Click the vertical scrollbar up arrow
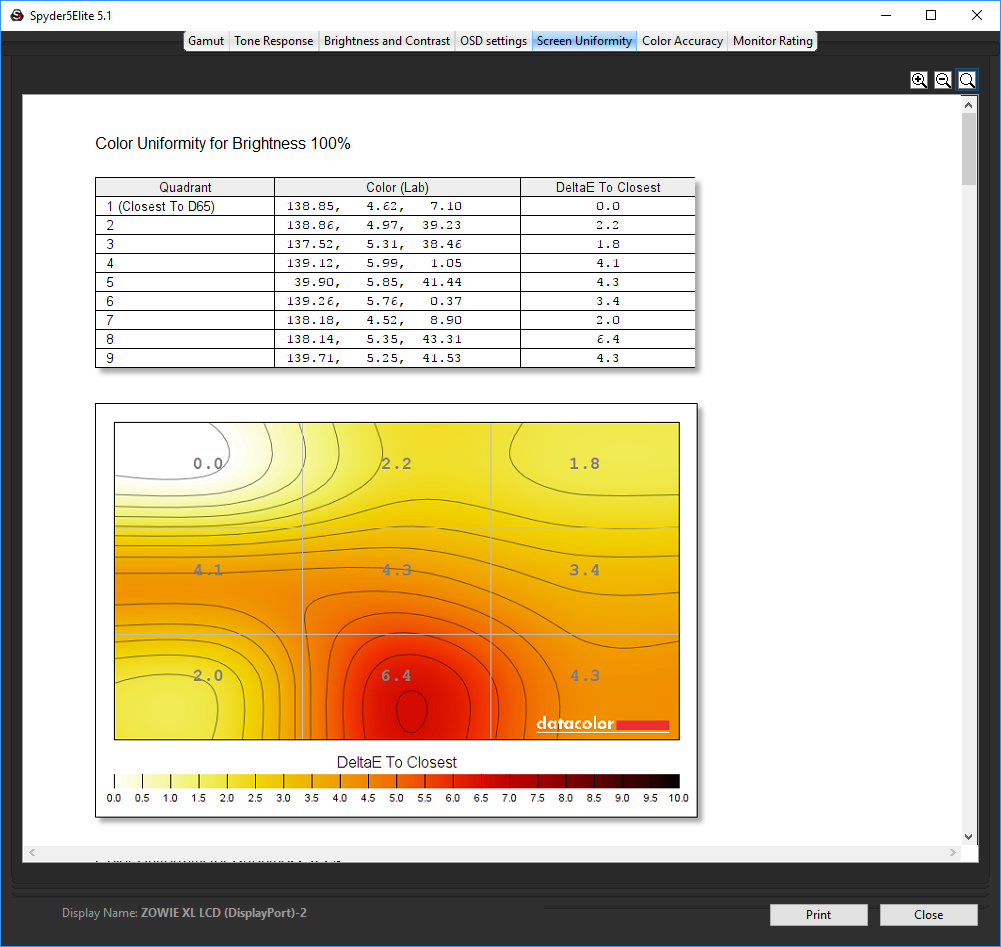 point(969,103)
